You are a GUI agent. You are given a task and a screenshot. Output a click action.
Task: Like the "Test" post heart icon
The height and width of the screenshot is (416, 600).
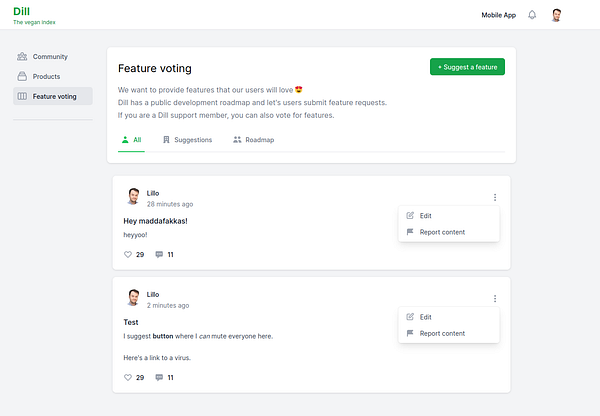tap(128, 377)
